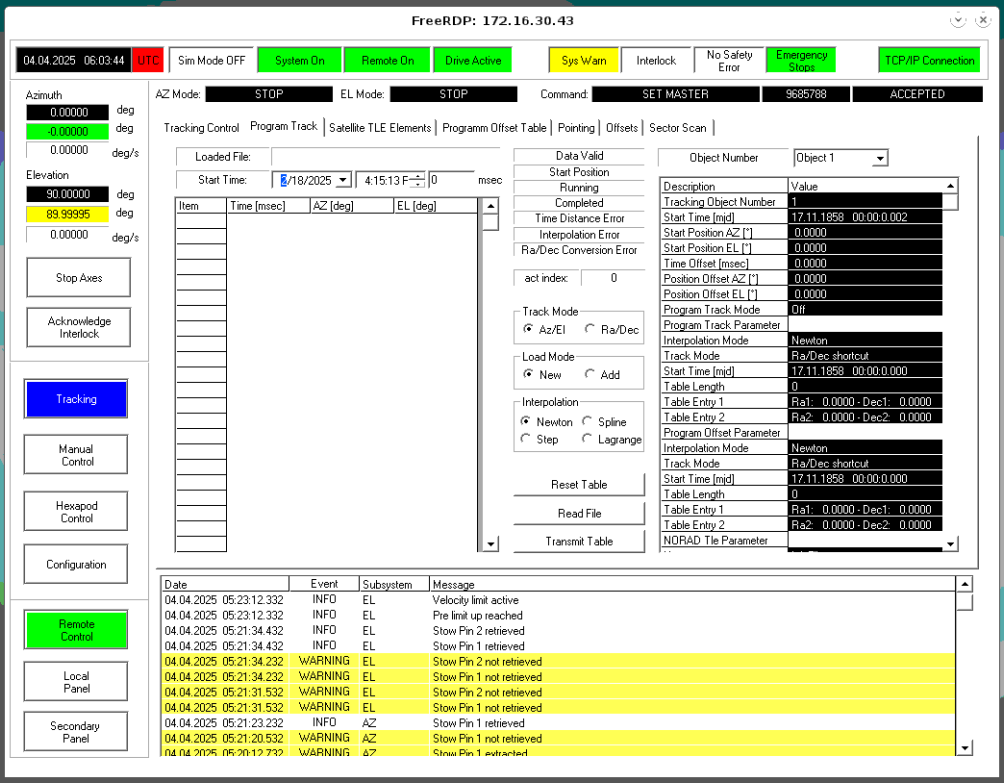Image resolution: width=1004 pixels, height=783 pixels.
Task: Open the Satellite TLE Elements tab
Action: 380,128
